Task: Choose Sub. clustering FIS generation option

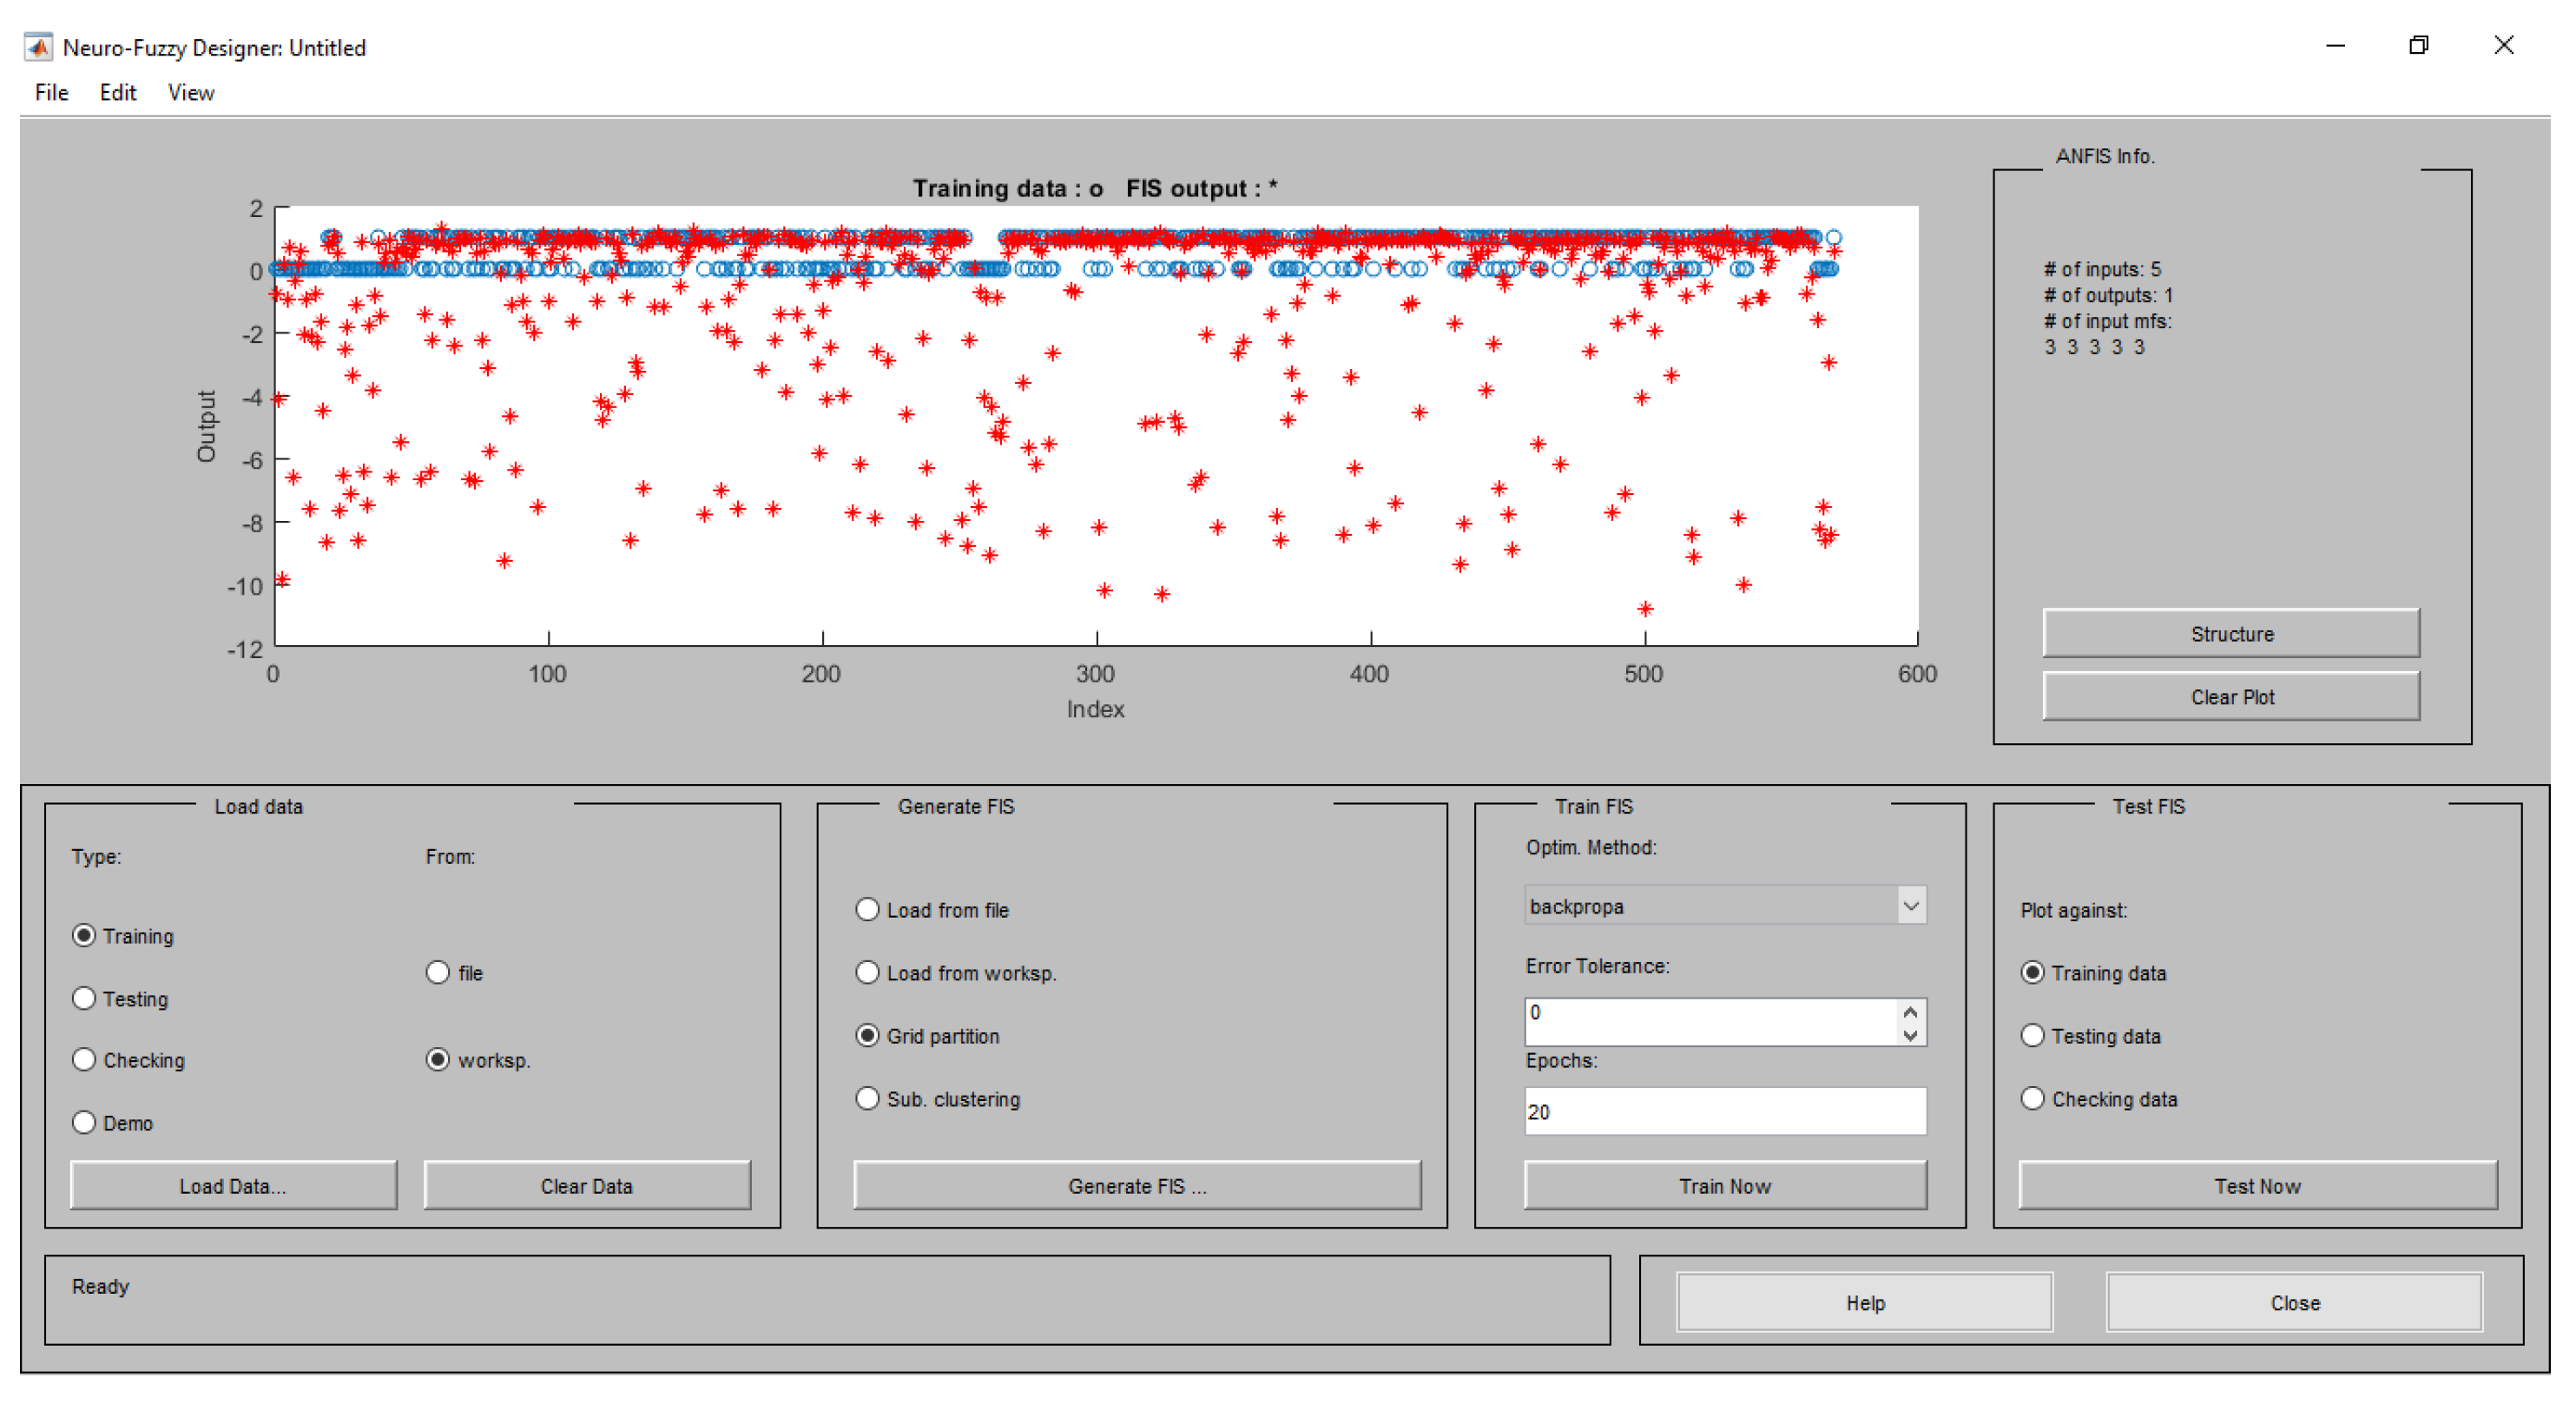Action: [x=867, y=1098]
